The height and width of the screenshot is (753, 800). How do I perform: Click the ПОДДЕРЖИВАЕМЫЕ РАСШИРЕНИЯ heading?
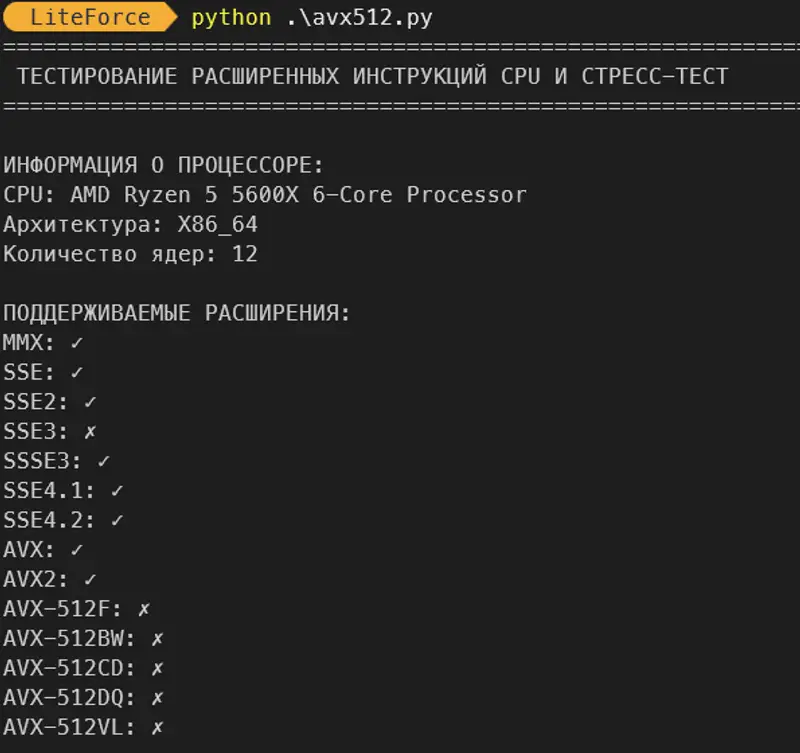(x=177, y=313)
